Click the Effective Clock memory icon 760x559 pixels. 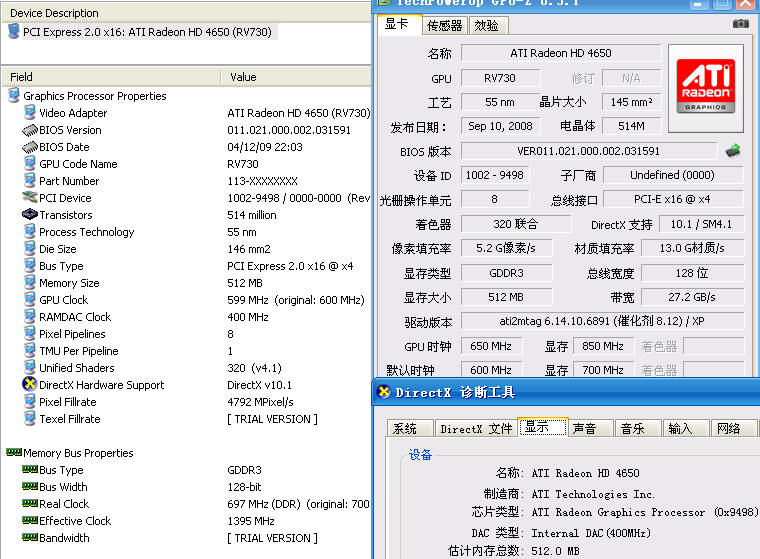coord(30,520)
